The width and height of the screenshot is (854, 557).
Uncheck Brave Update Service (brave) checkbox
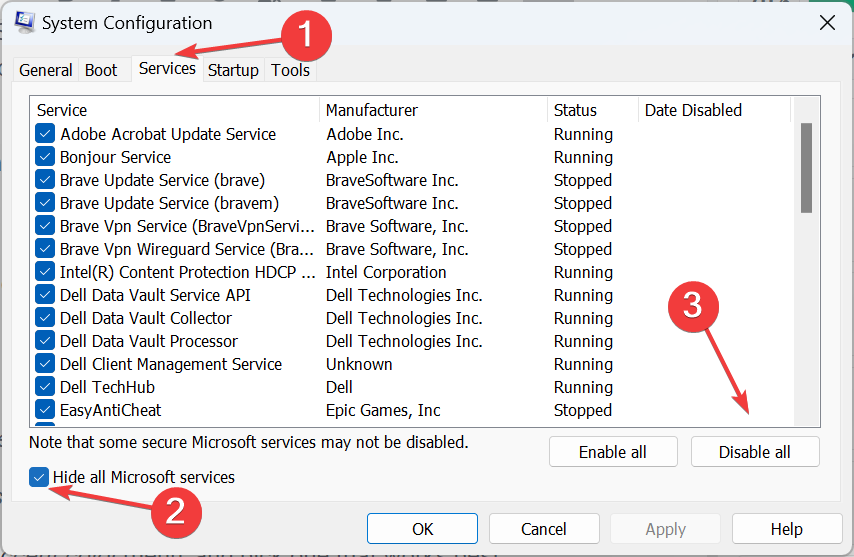click(45, 180)
